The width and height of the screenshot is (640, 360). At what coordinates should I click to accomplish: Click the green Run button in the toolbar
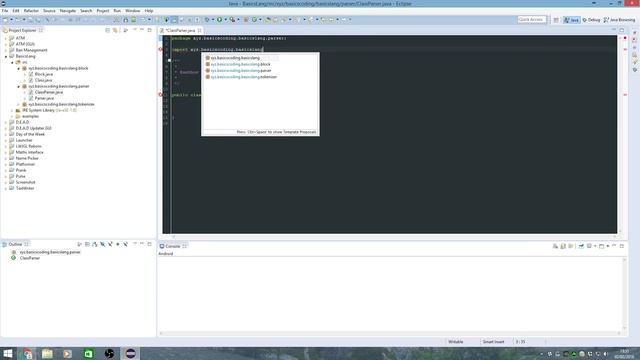(x=219, y=20)
